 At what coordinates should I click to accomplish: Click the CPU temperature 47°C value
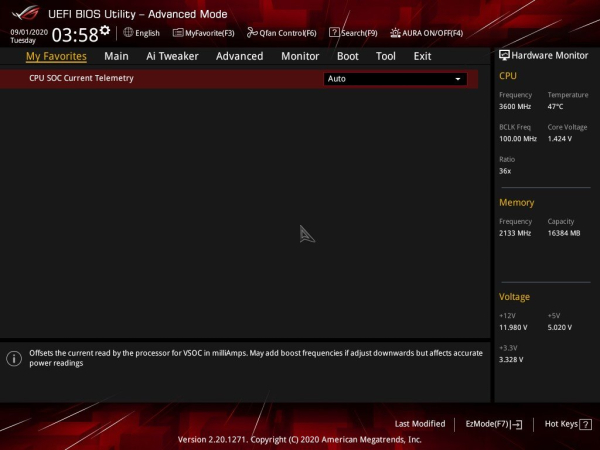555,106
